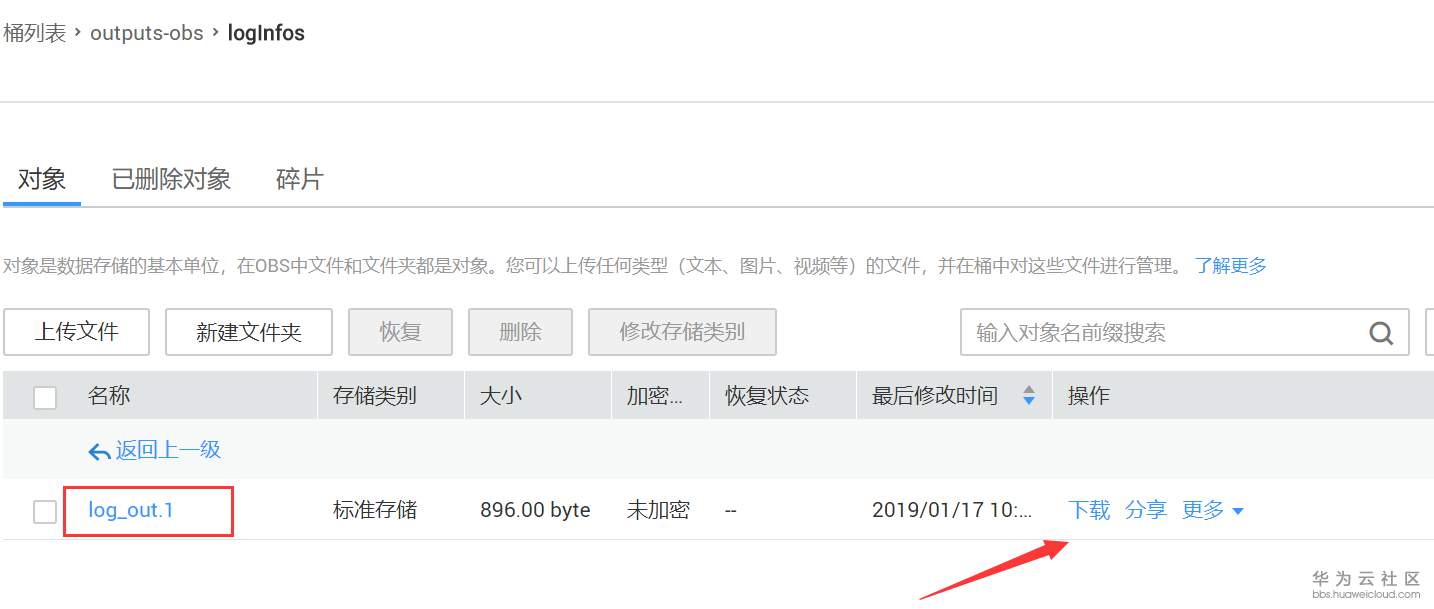
Task: Open the 碎片 tab
Action: (299, 179)
